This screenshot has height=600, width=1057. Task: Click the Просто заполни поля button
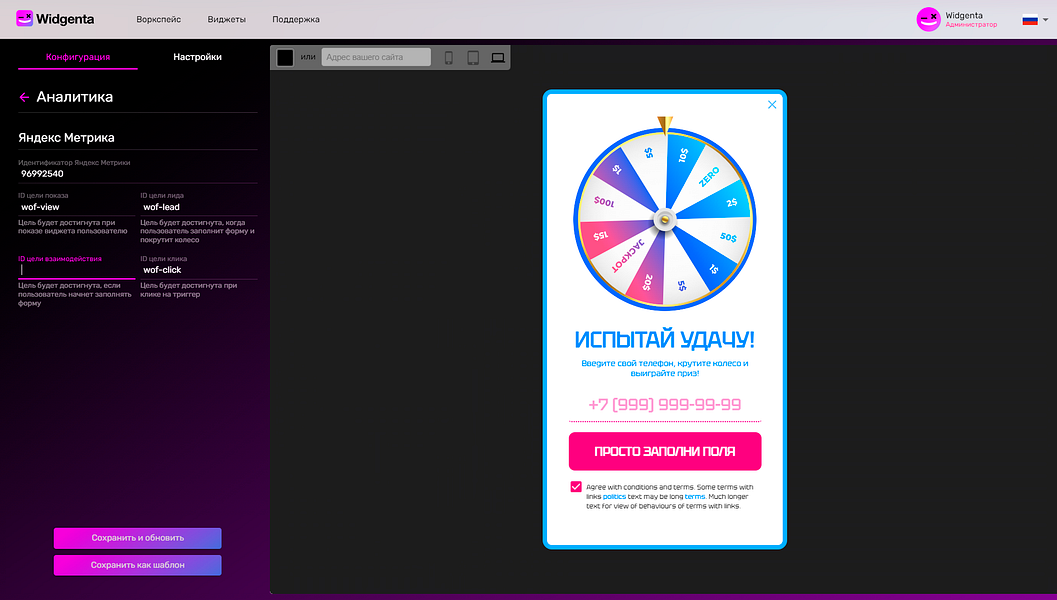click(665, 451)
